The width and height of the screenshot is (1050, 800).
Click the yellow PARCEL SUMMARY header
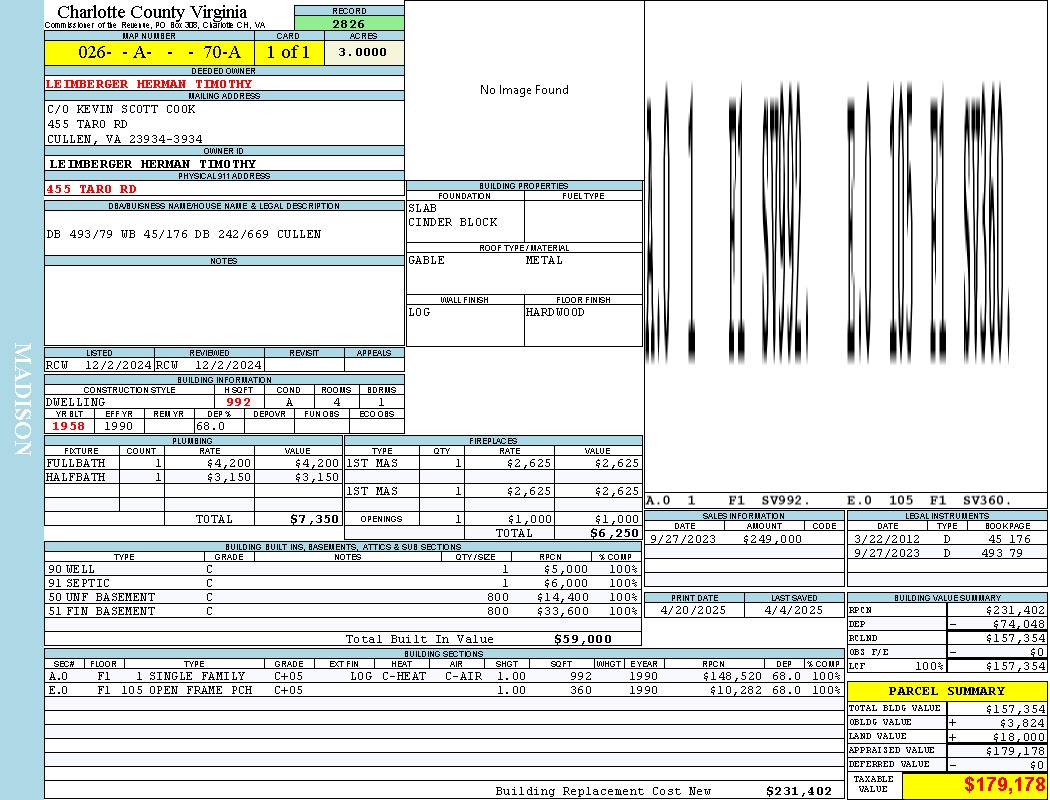[946, 691]
